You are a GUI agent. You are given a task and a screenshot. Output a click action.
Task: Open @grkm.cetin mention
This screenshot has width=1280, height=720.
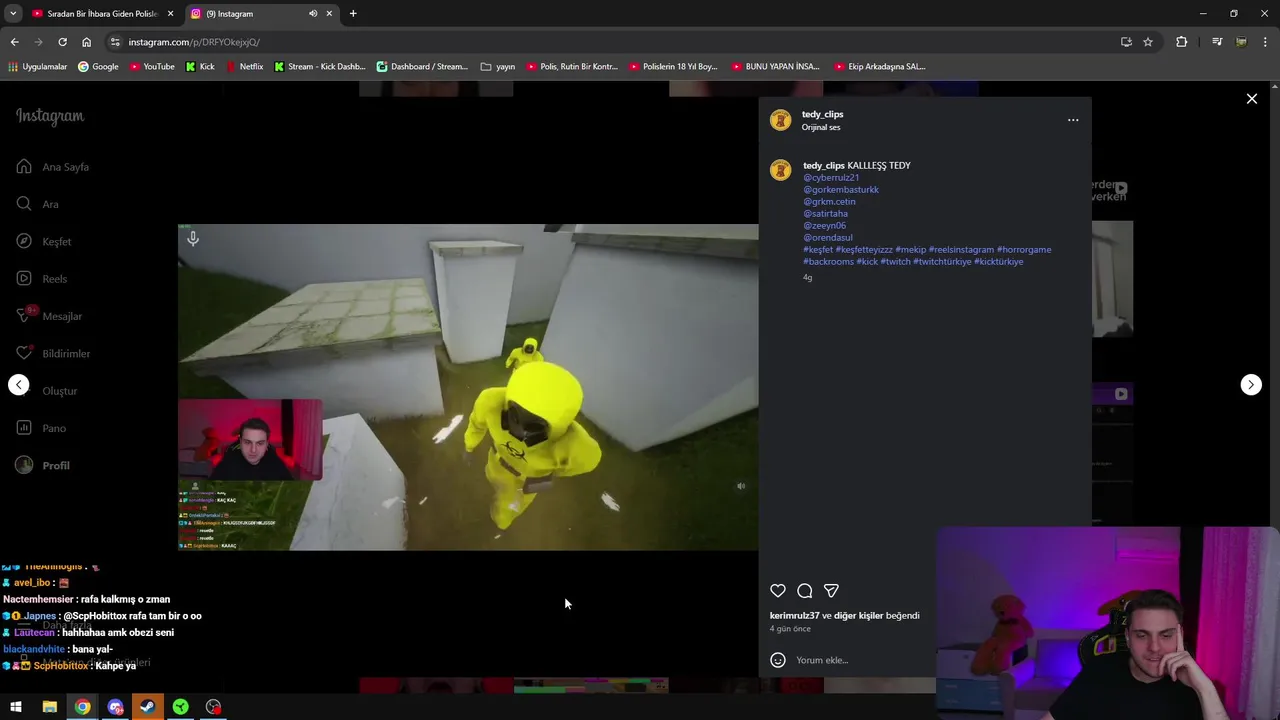tap(829, 202)
